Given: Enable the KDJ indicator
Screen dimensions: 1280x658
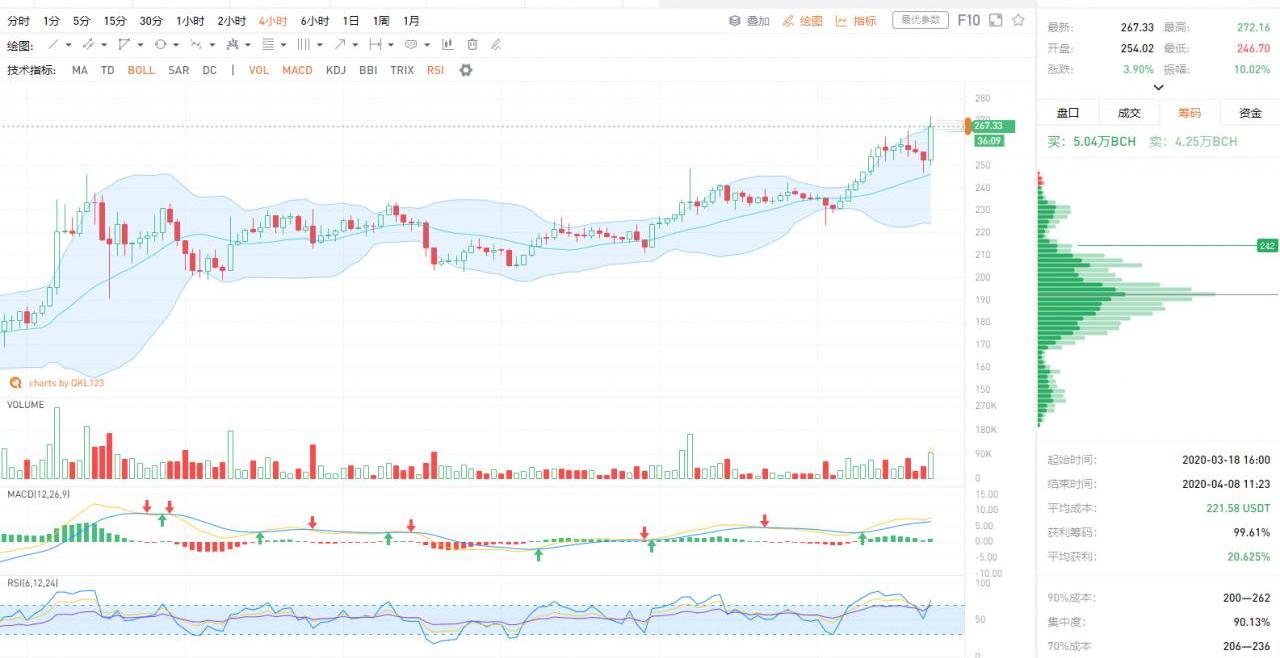Looking at the screenshot, I should click(336, 70).
